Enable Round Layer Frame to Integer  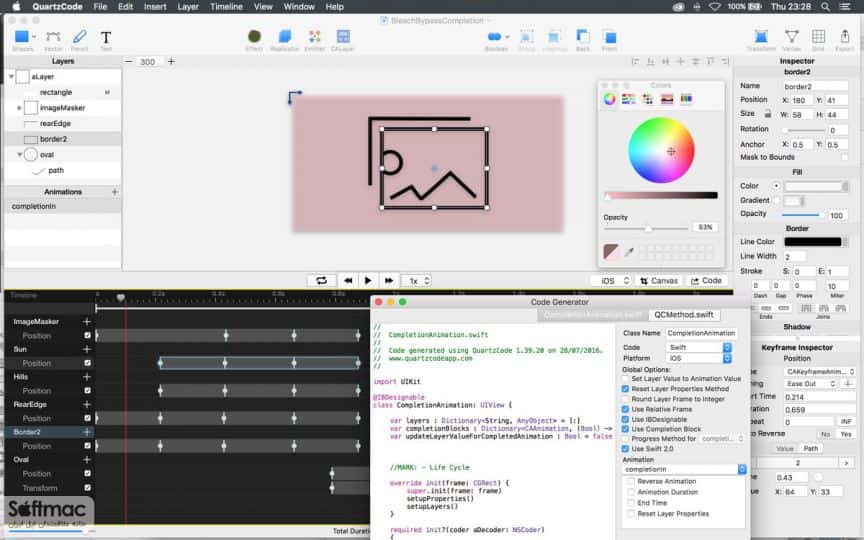tap(625, 399)
